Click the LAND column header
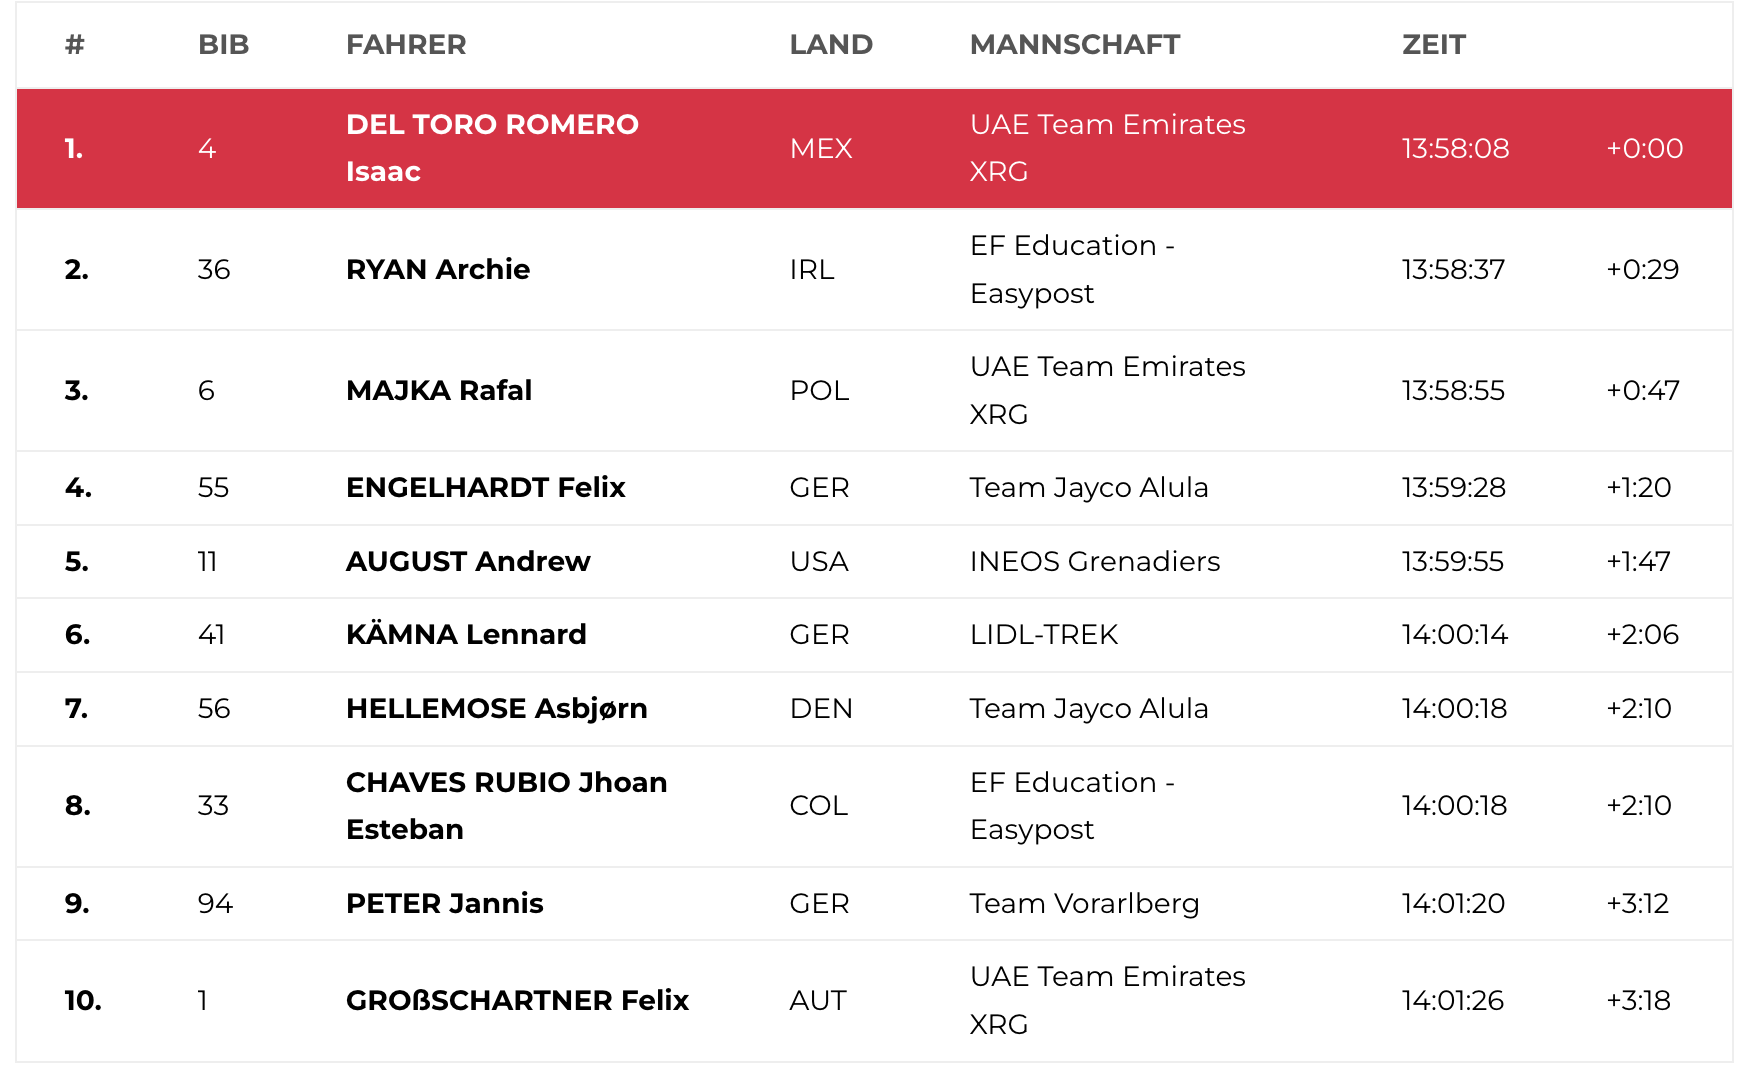The height and width of the screenshot is (1076, 1738). point(830,45)
